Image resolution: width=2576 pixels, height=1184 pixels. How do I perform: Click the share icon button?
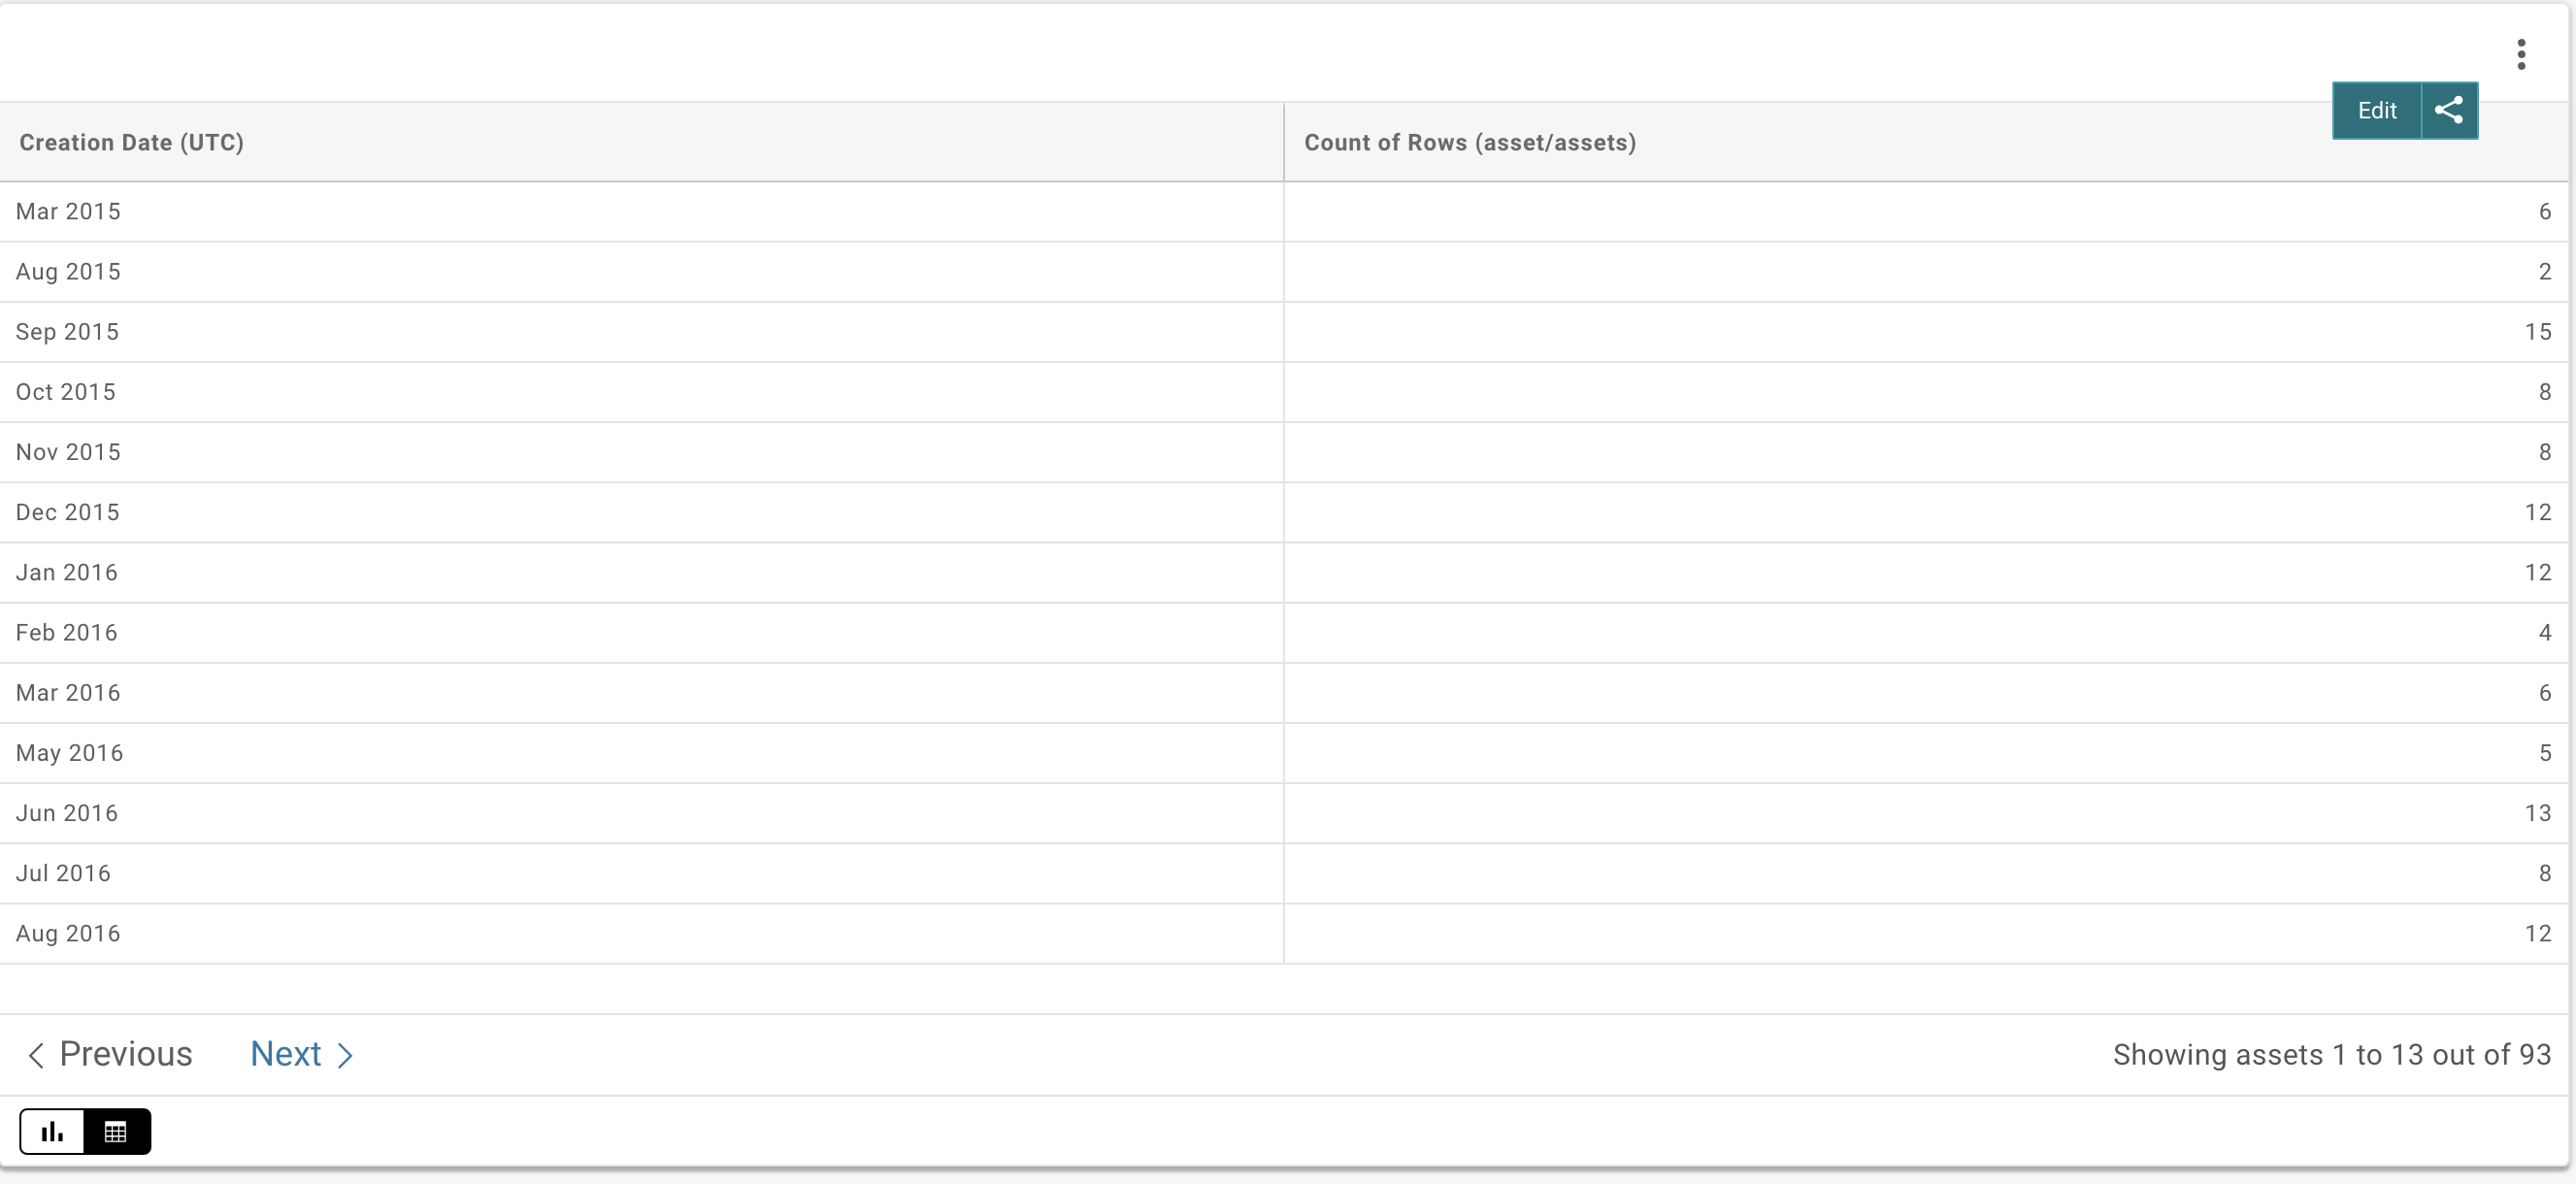2449,110
